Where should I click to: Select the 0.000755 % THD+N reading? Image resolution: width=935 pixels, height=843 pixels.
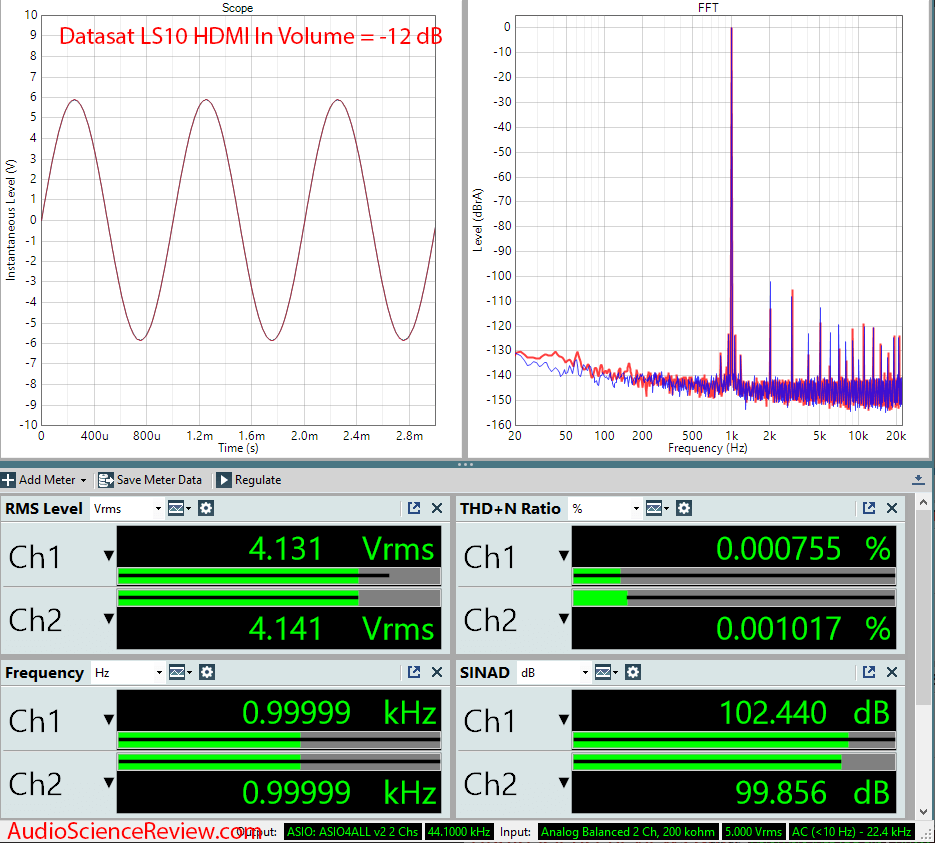[x=734, y=547]
